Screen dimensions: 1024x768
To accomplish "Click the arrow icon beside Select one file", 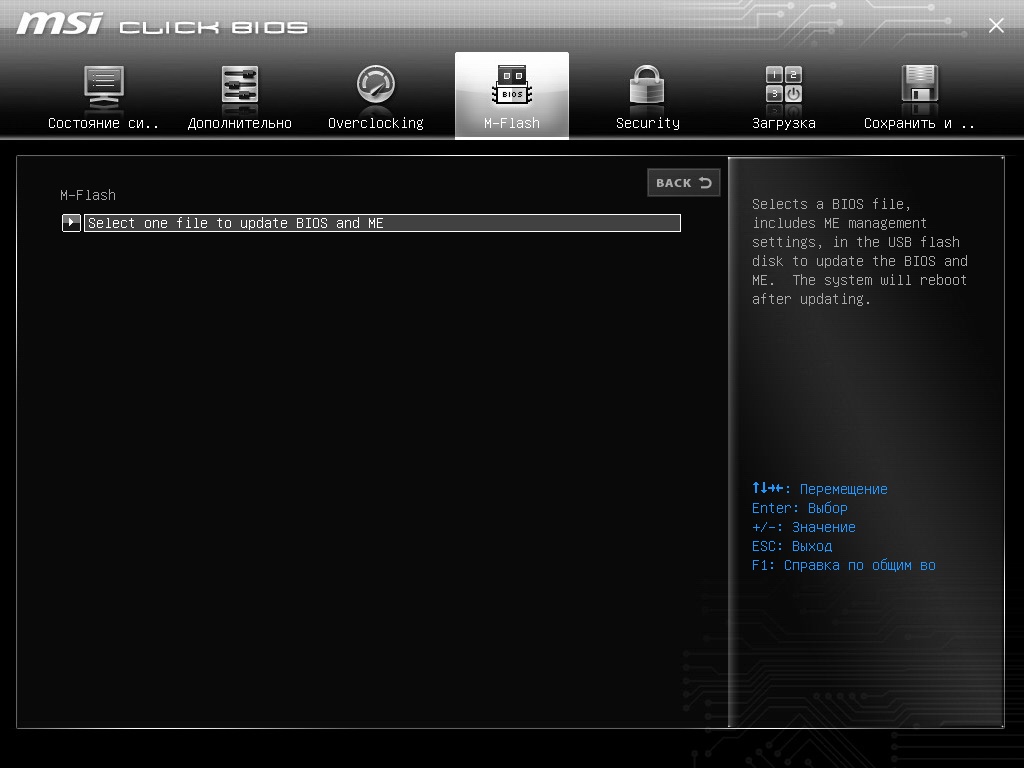I will click(x=71, y=223).
